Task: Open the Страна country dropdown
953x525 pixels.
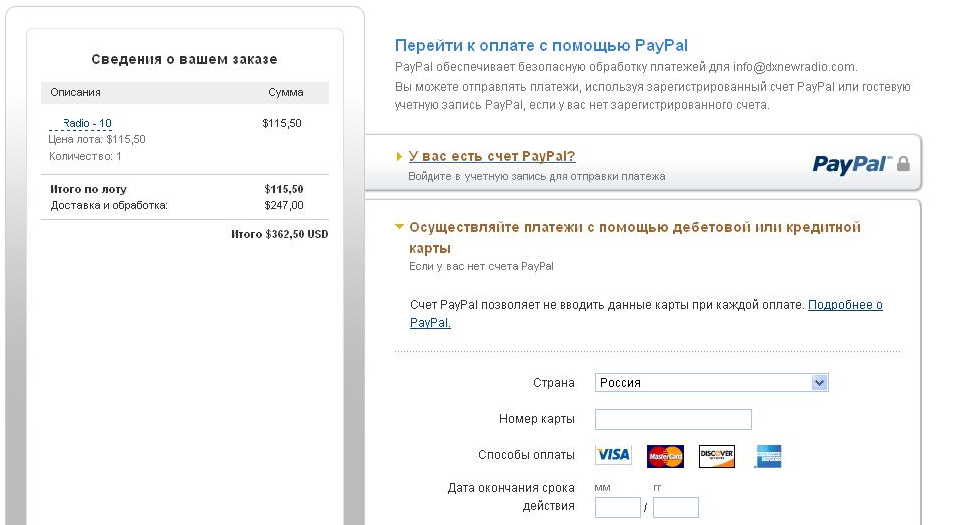Action: tap(711, 383)
